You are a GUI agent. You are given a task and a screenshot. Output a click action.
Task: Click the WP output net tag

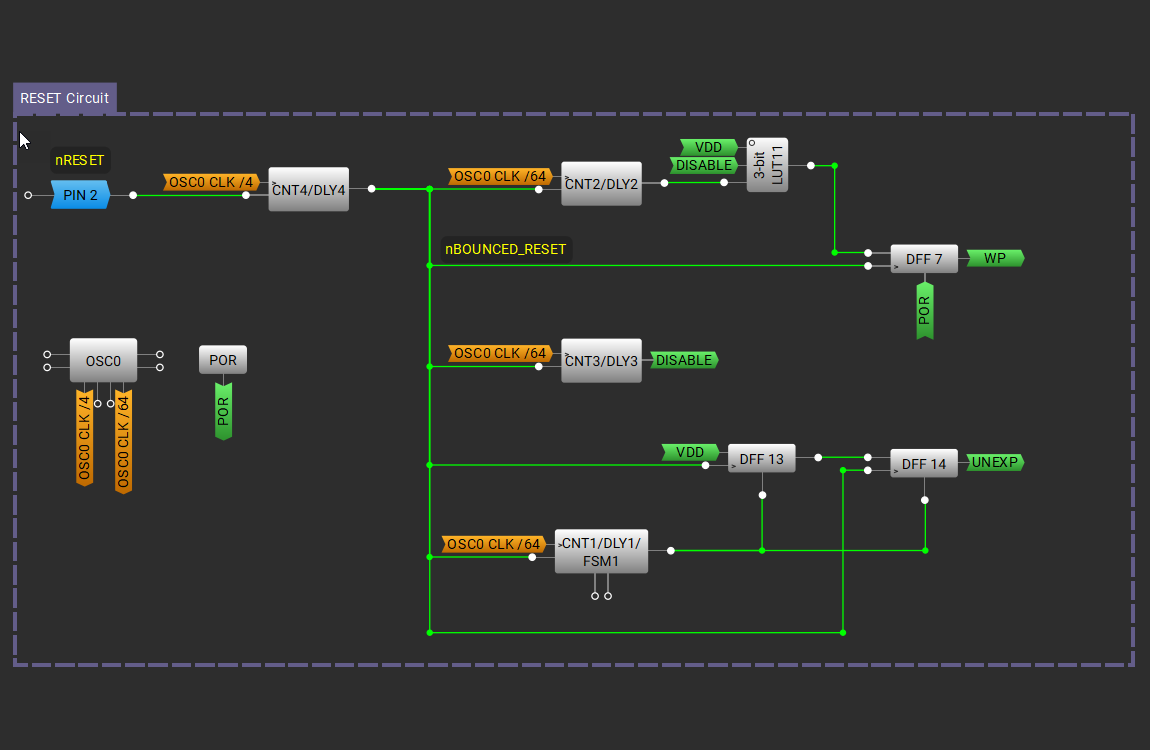pyautogui.click(x=995, y=258)
